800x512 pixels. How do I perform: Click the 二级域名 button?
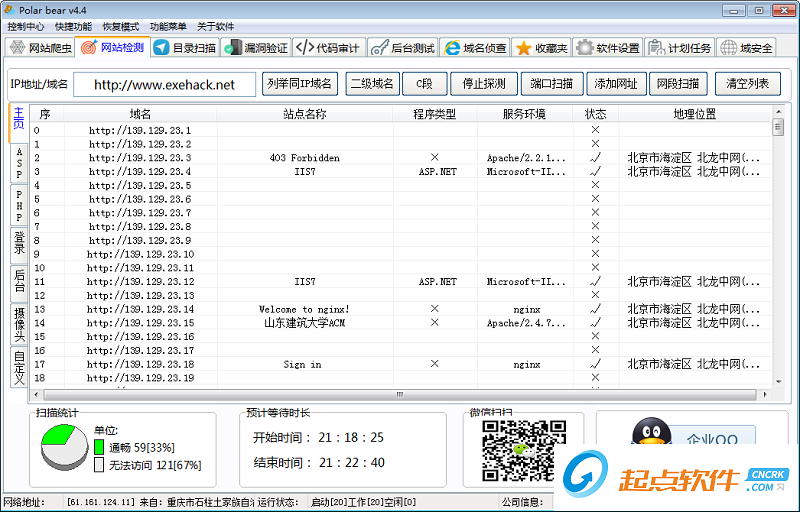(372, 84)
